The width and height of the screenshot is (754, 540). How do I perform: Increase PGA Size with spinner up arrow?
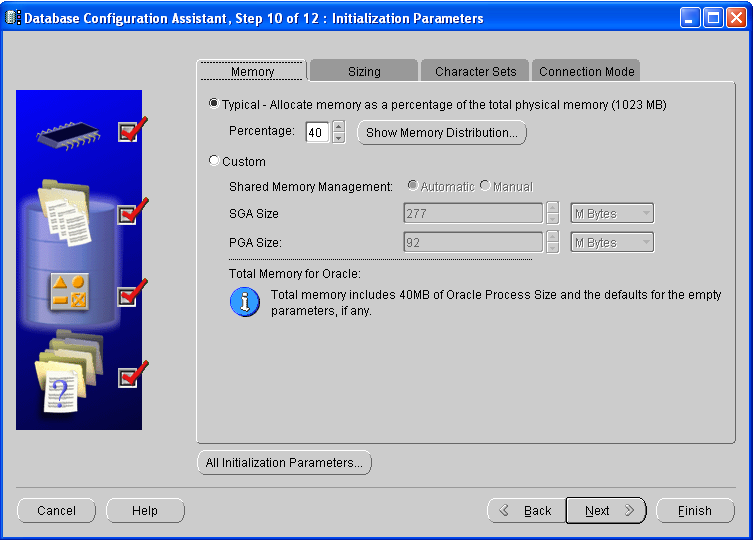553,236
